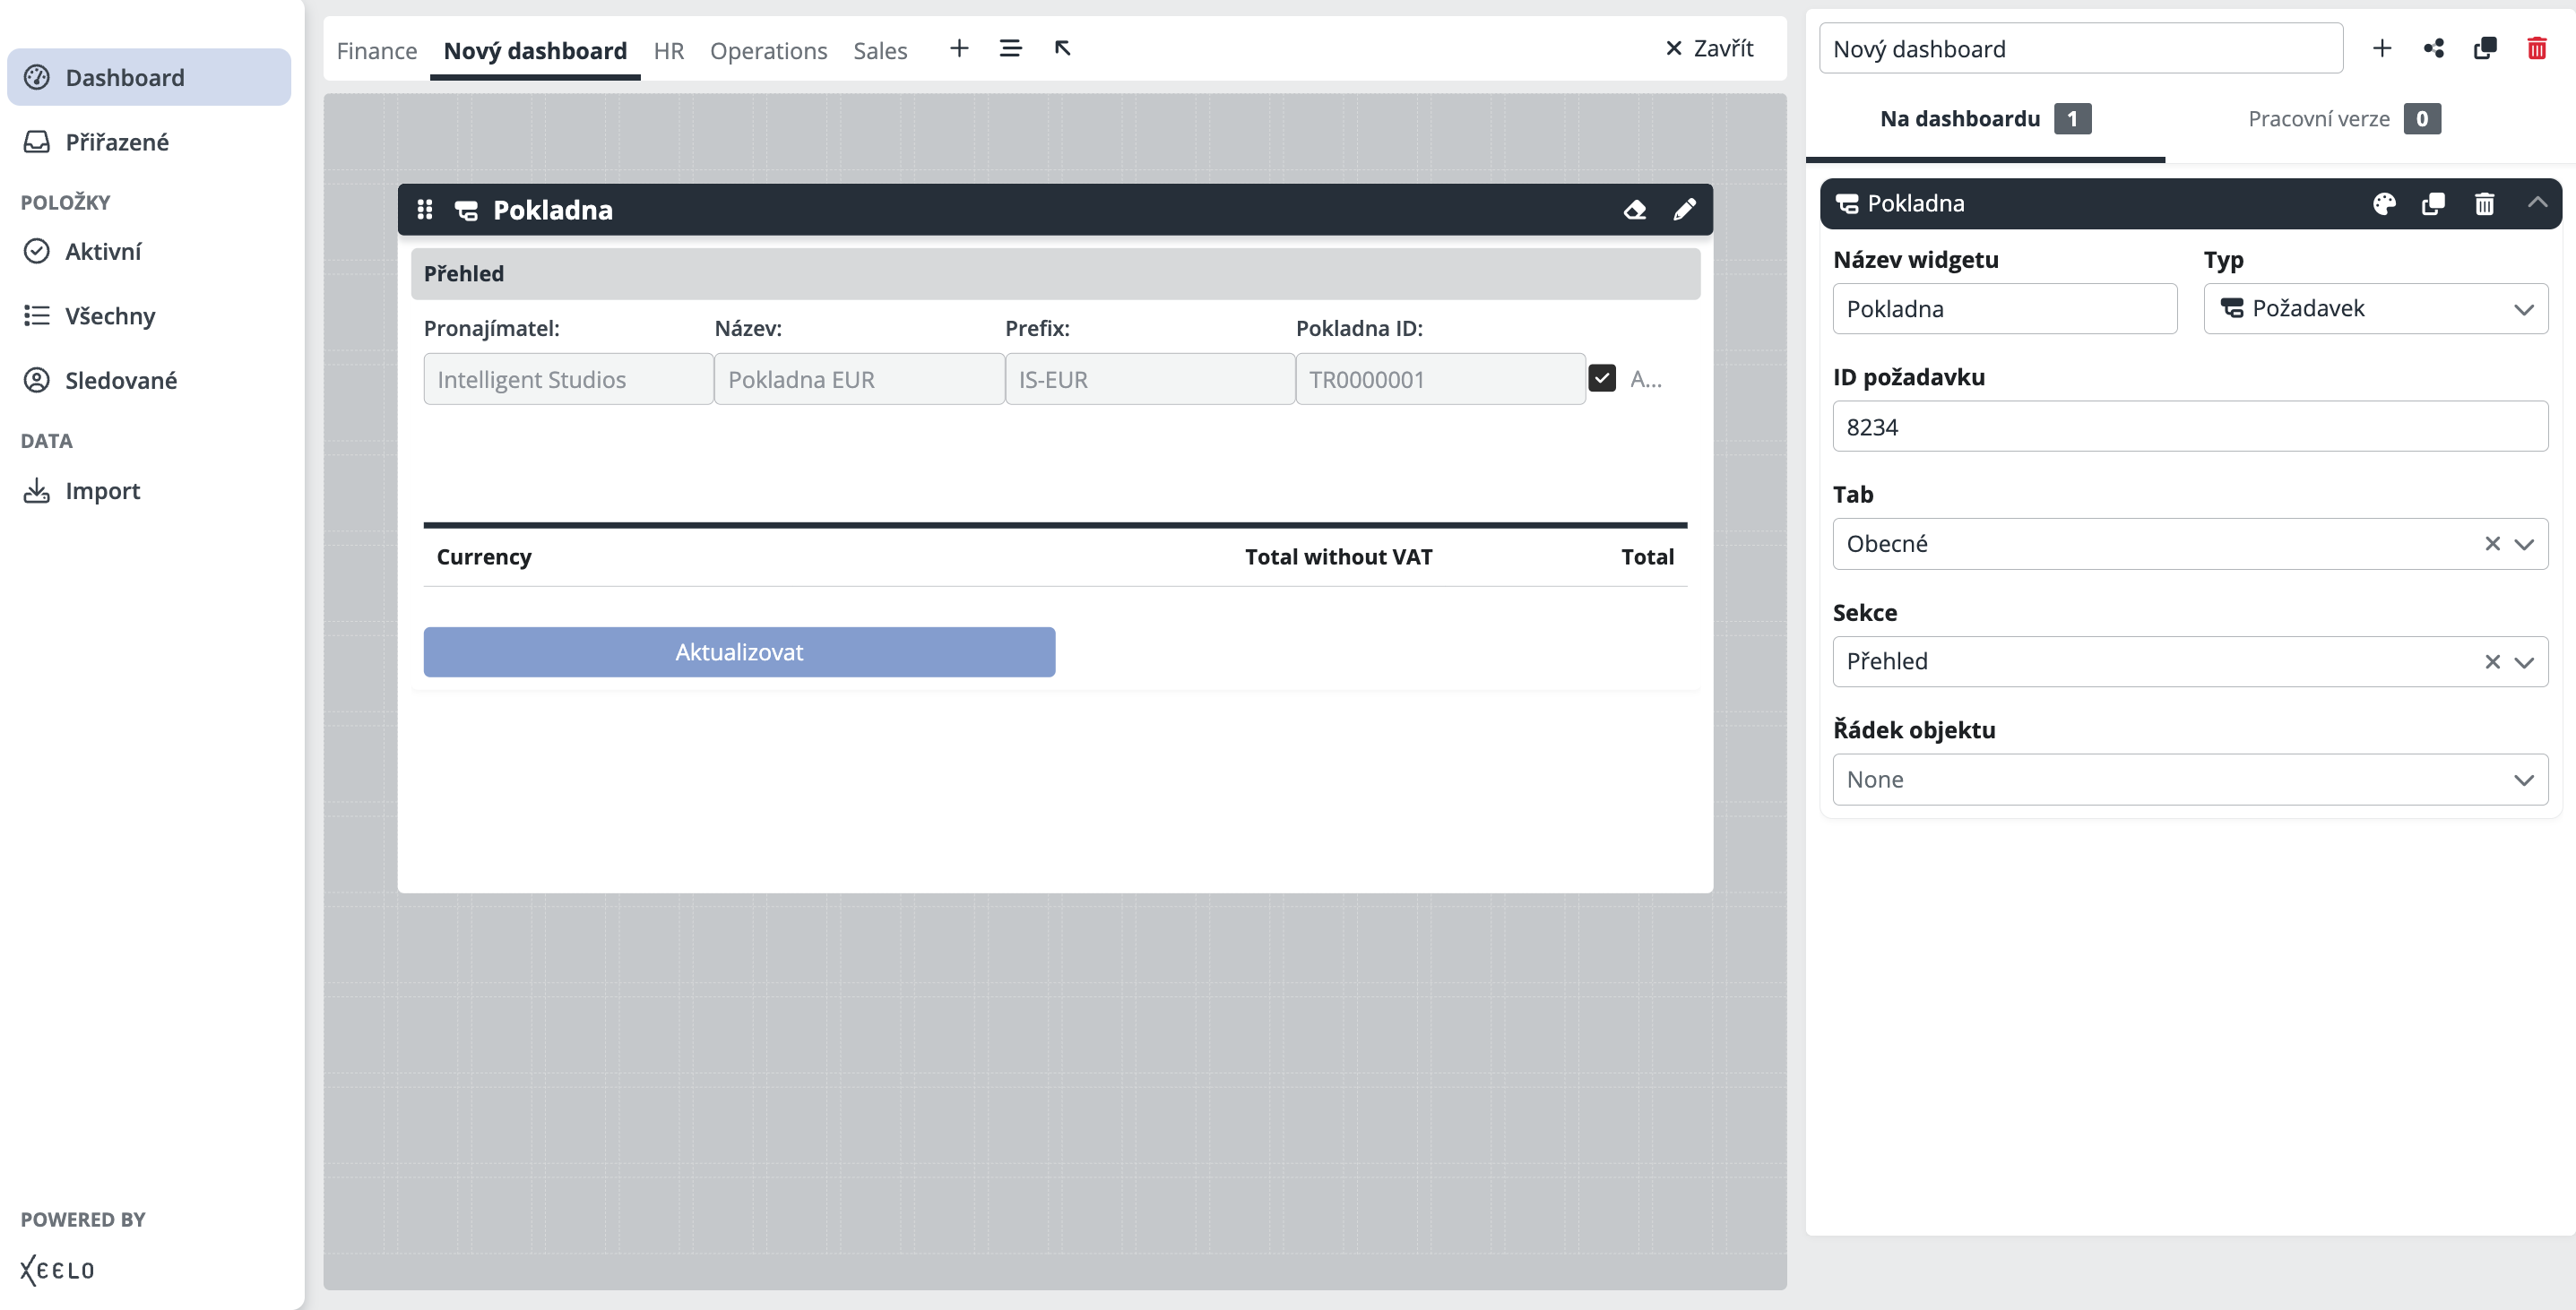Click the eraser icon in Pokladna widget header
Viewport: 2576px width, 1310px height.
(x=1635, y=210)
